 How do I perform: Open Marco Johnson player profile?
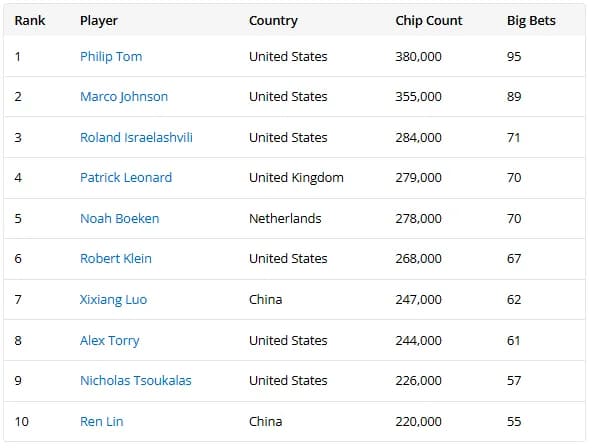[124, 97]
